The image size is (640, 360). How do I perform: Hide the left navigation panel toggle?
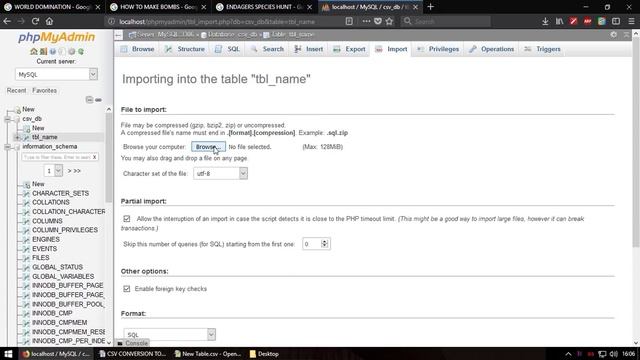pos(118,35)
